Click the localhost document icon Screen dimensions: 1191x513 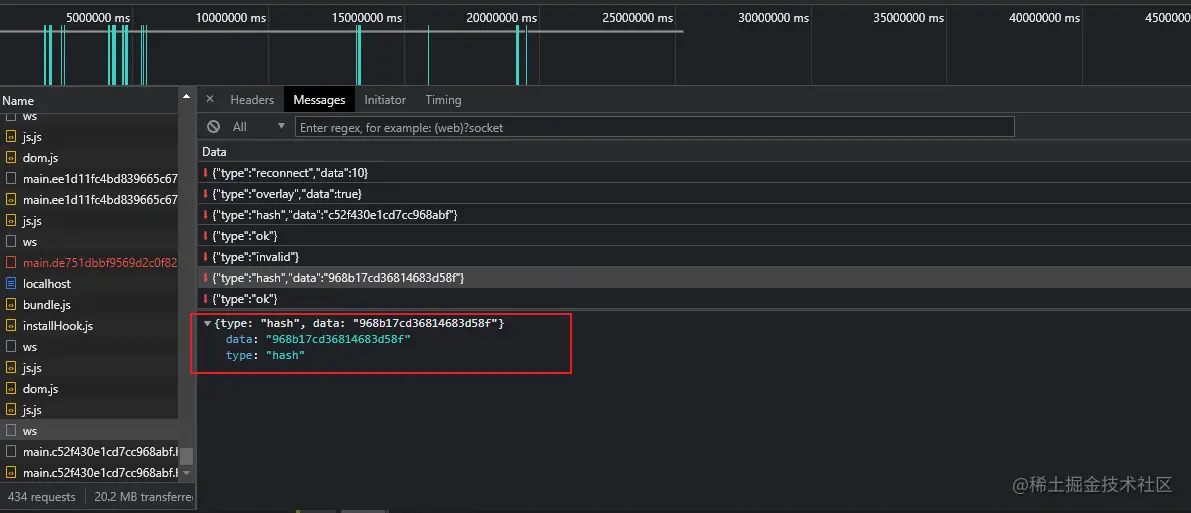point(11,283)
